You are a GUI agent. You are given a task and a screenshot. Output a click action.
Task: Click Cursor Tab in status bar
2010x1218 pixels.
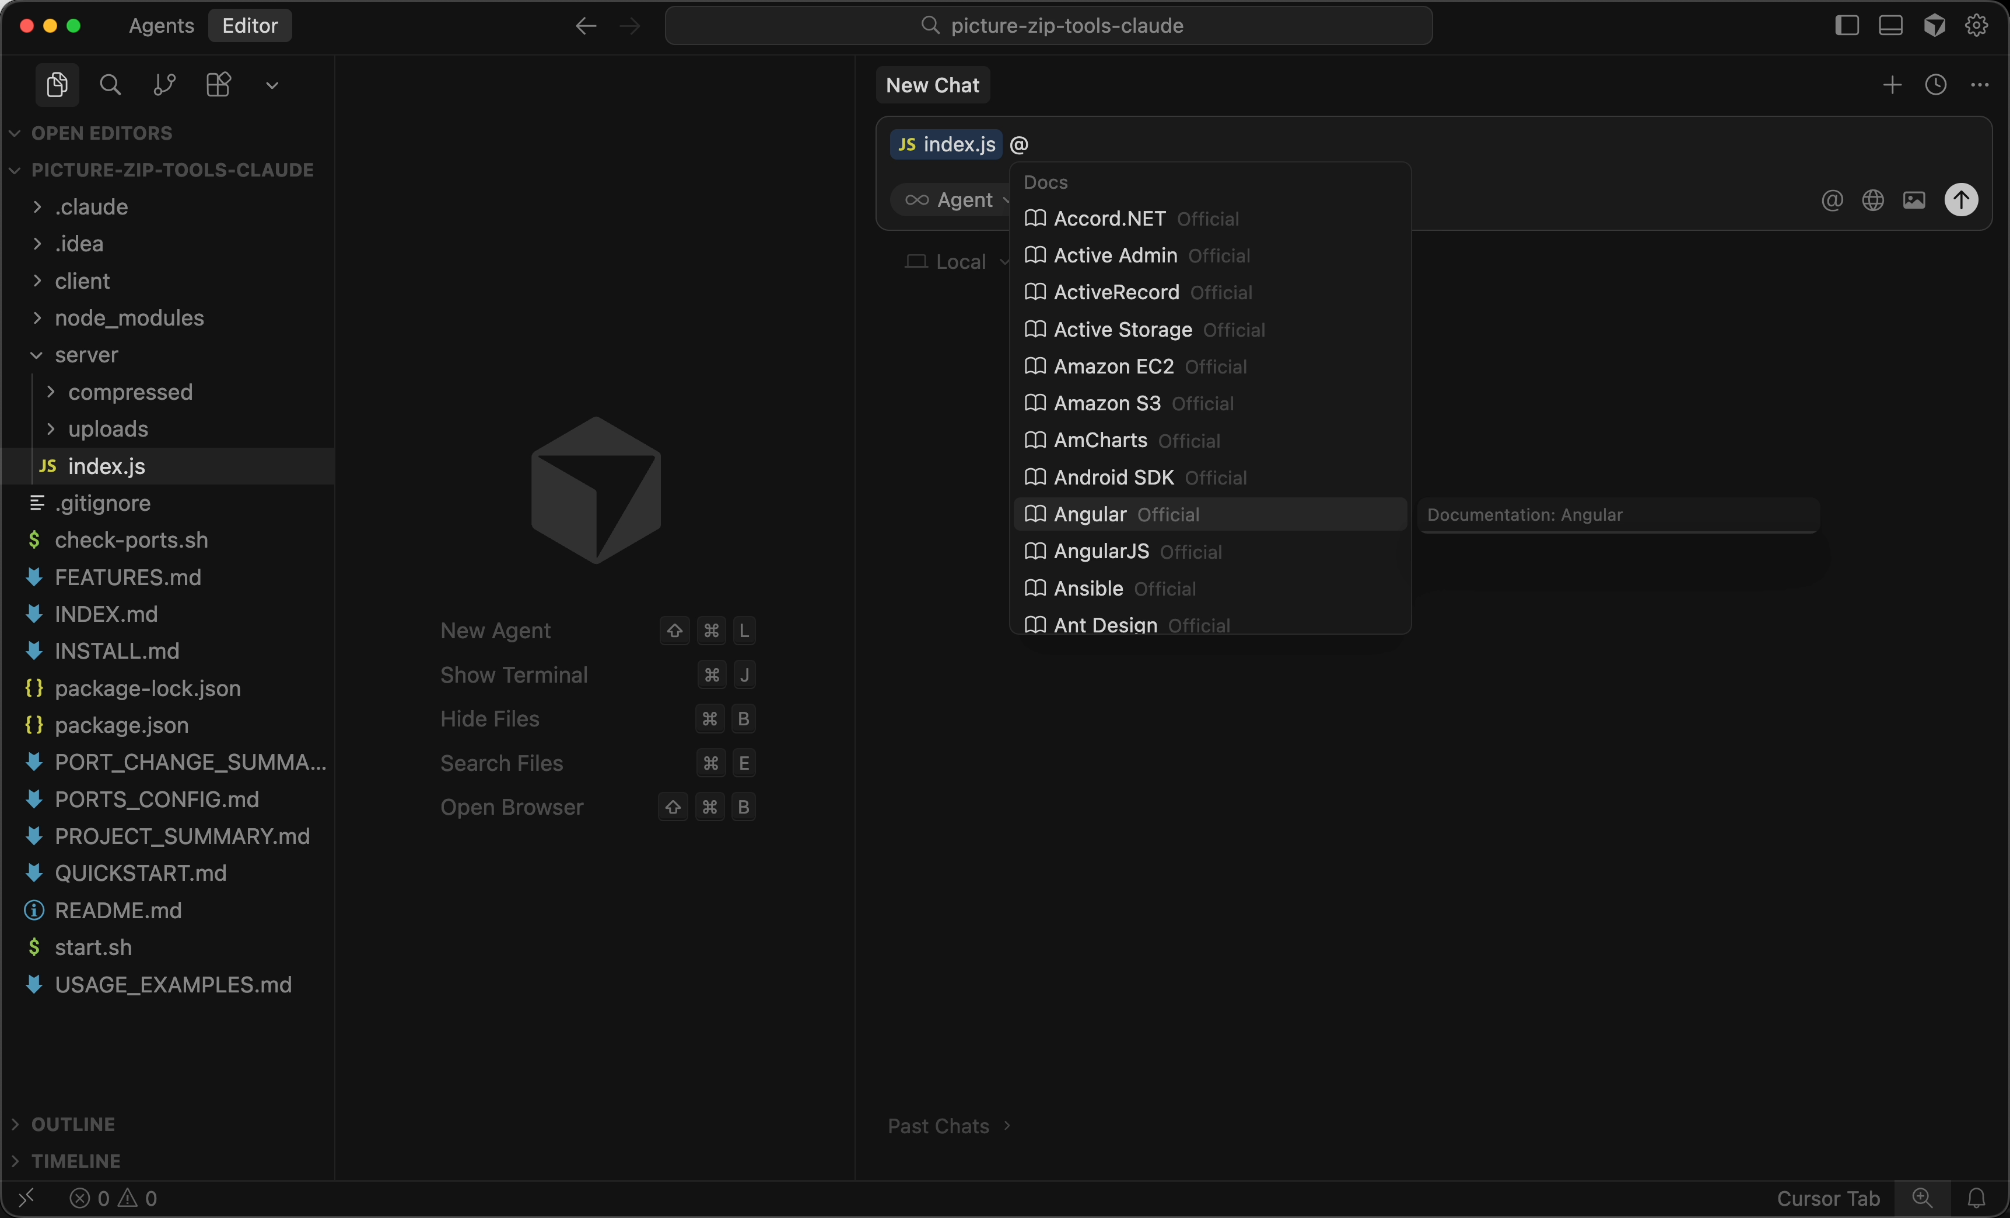coord(1827,1198)
